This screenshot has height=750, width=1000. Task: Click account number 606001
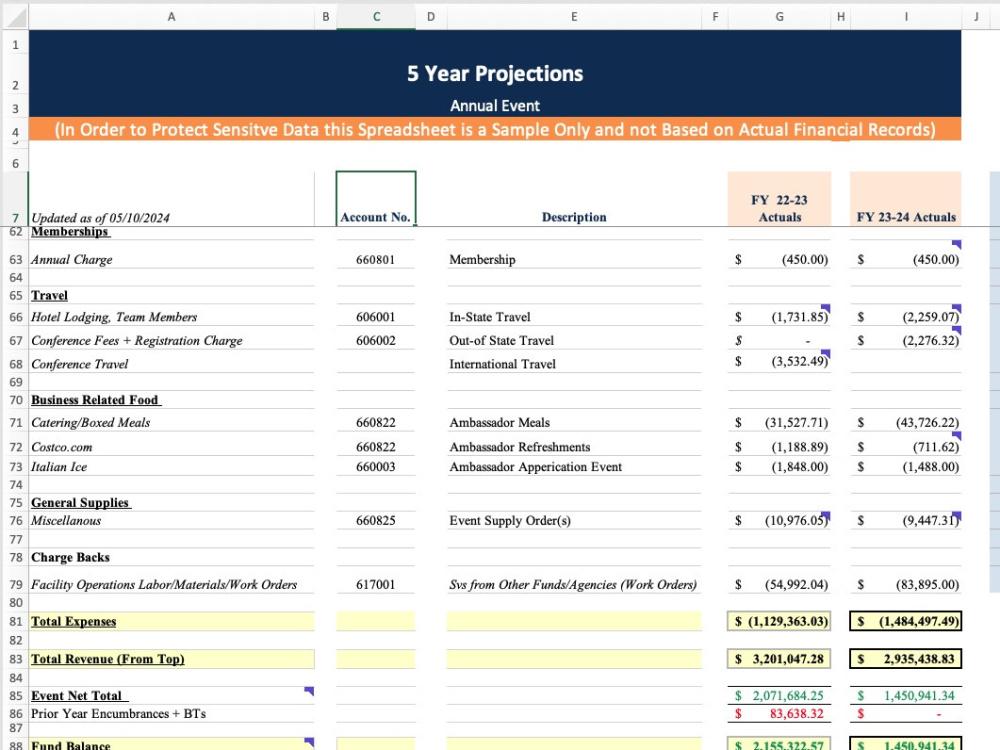(376, 317)
